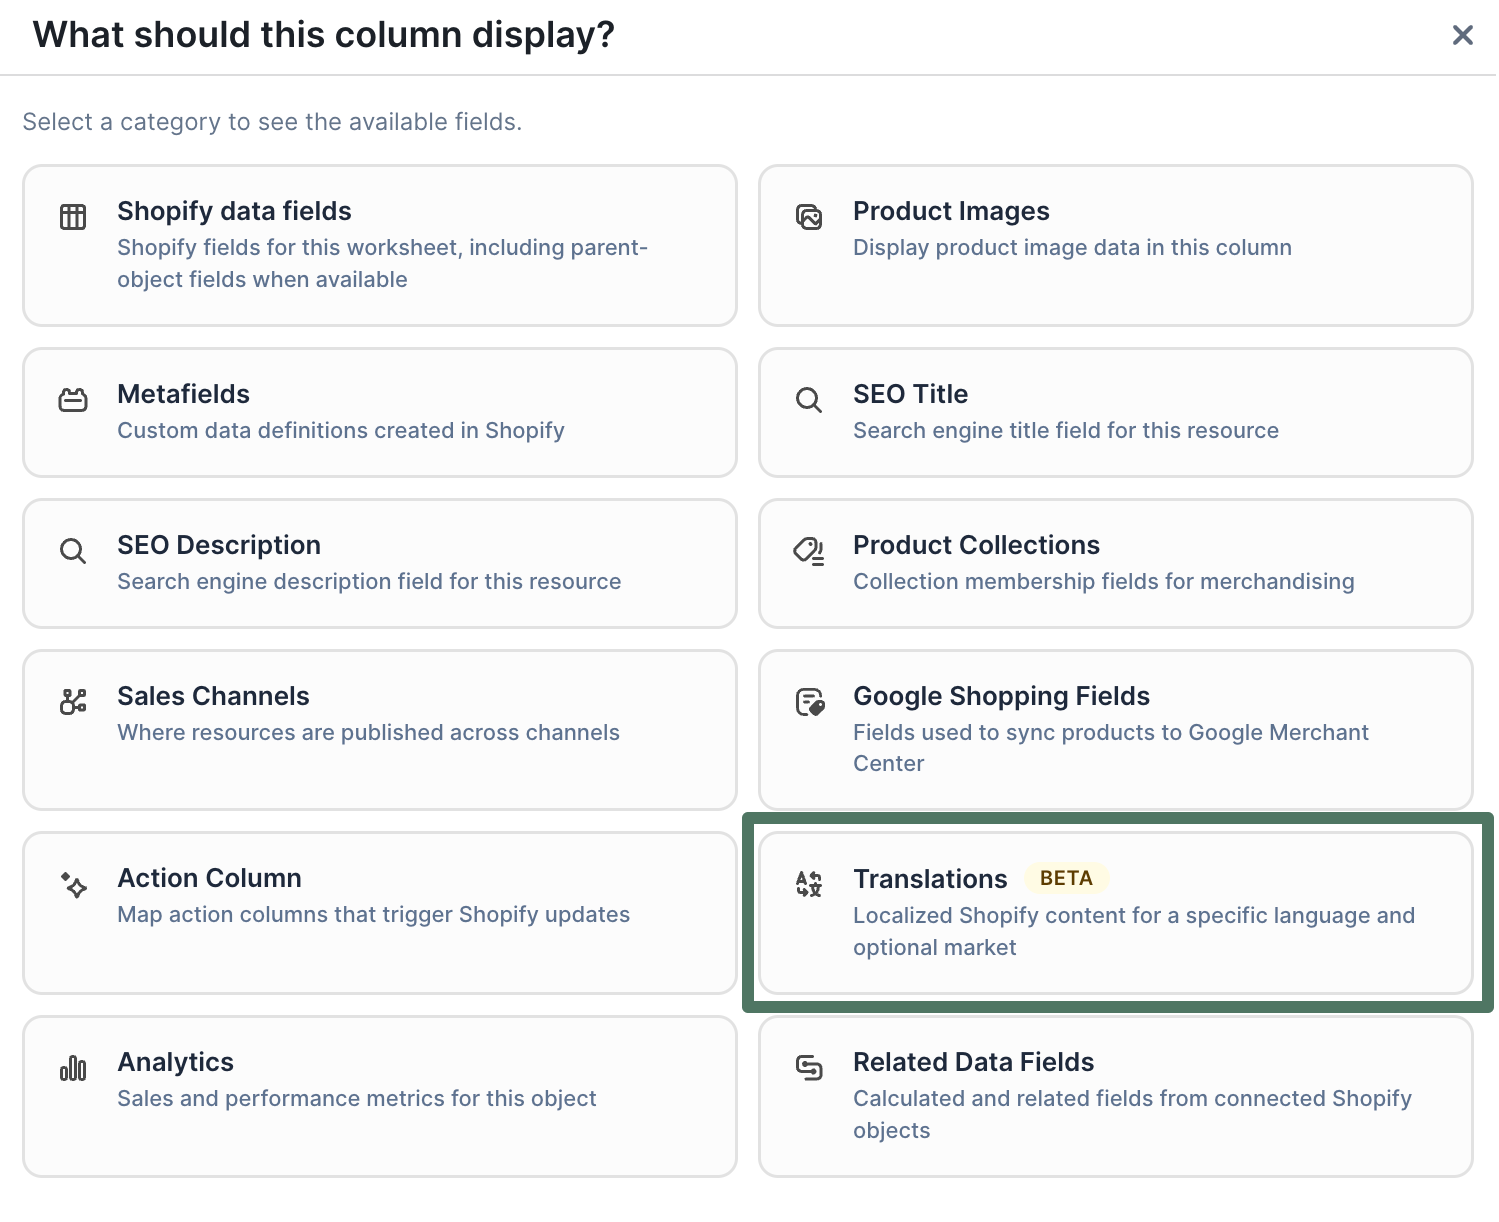Select the Shopify data fields heading
Viewport: 1499px width, 1222px height.
[234, 211]
